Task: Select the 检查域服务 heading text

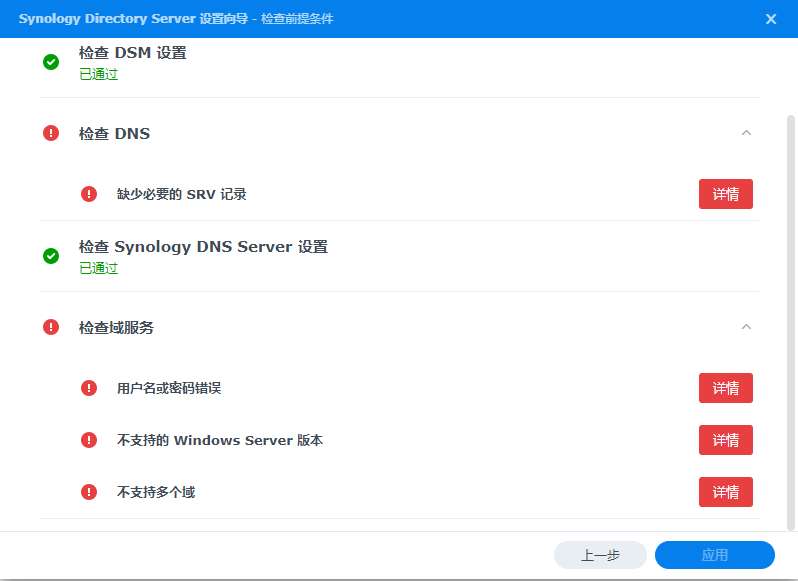Action: (x=116, y=327)
